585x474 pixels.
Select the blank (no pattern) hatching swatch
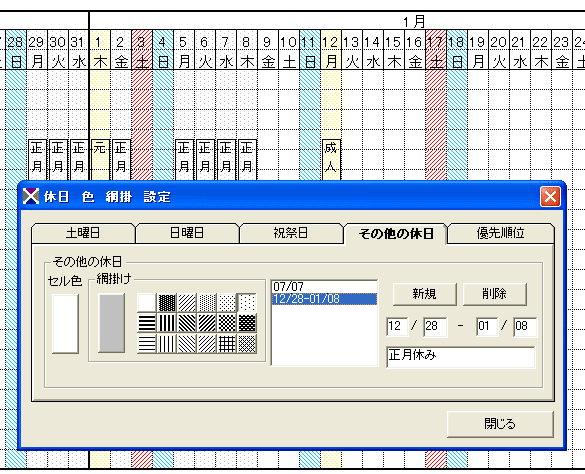147,303
